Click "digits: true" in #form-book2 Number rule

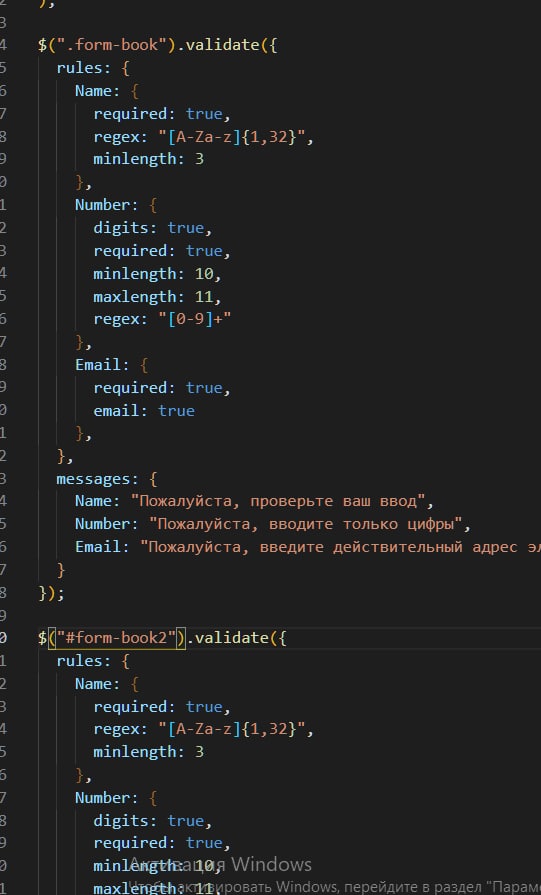pyautogui.click(x=149, y=820)
